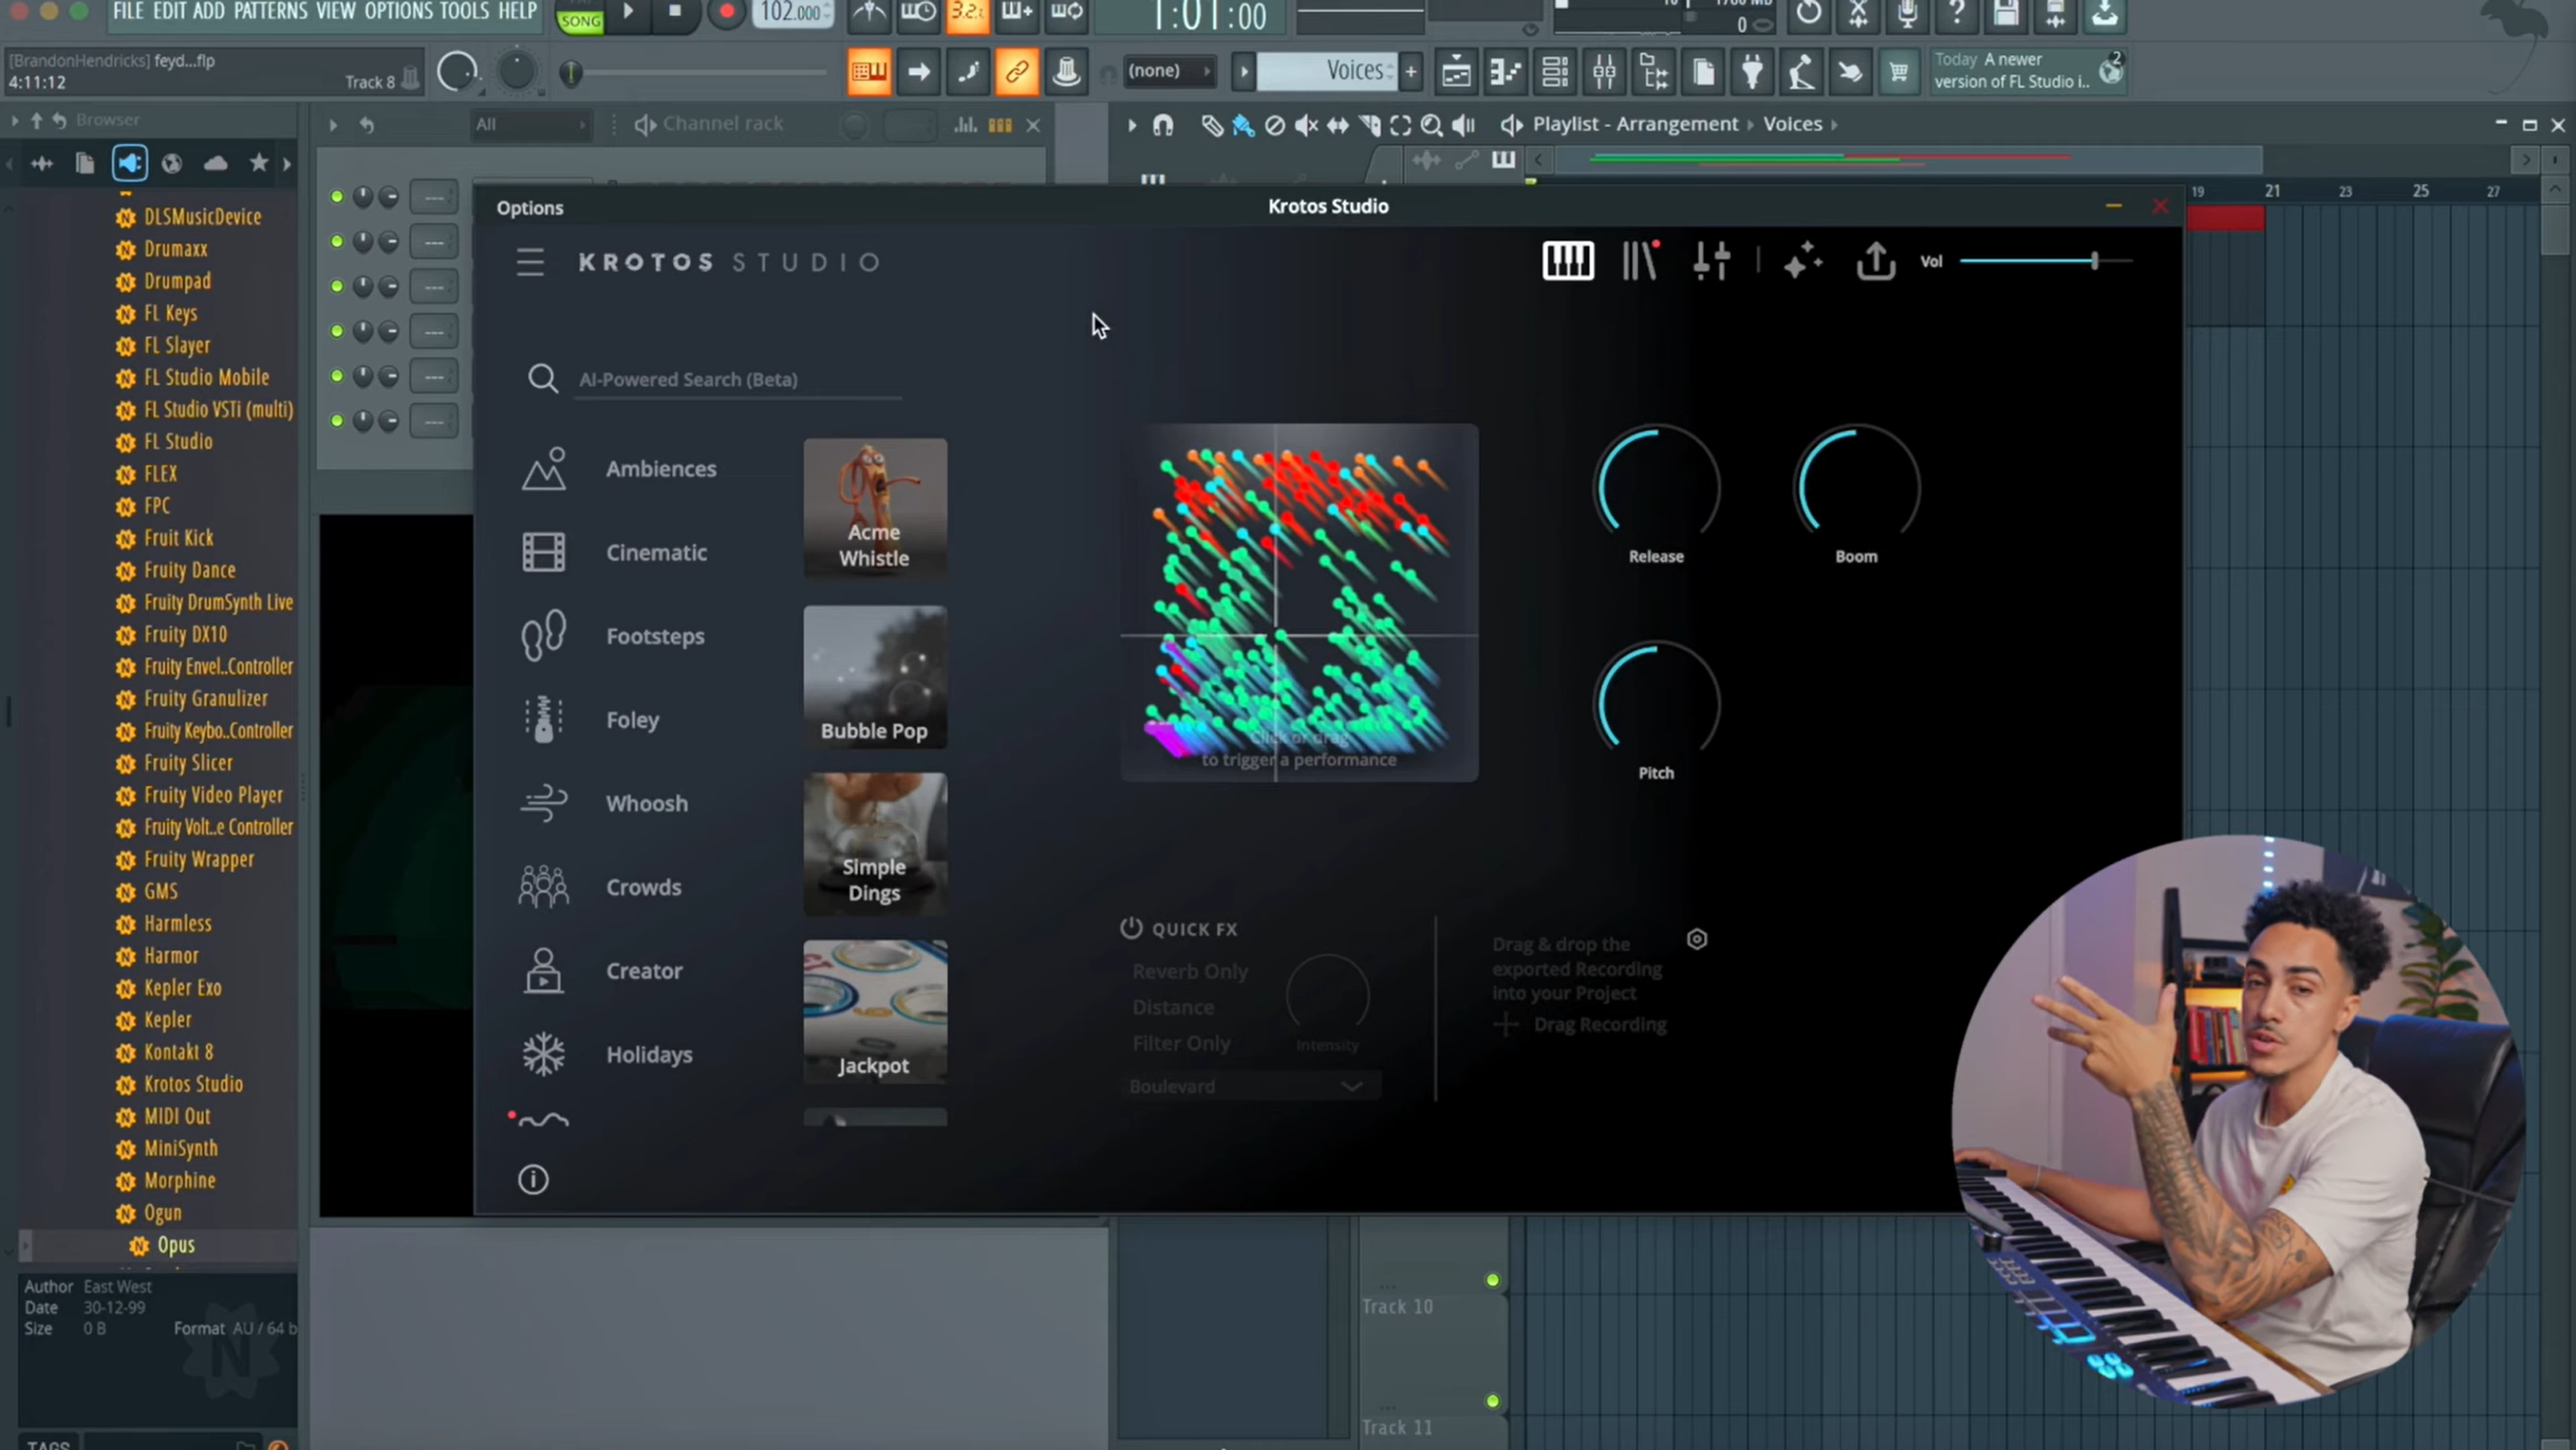Open the Boulevard reverb dropdown
Viewport: 2576px width, 1450px height.
(1249, 1086)
